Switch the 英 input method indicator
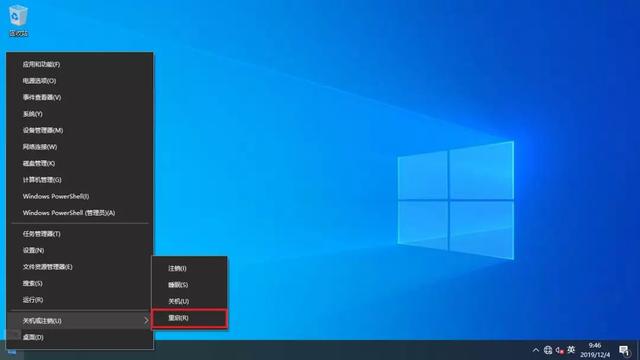Viewport: 640px width, 360px height. coord(571,350)
